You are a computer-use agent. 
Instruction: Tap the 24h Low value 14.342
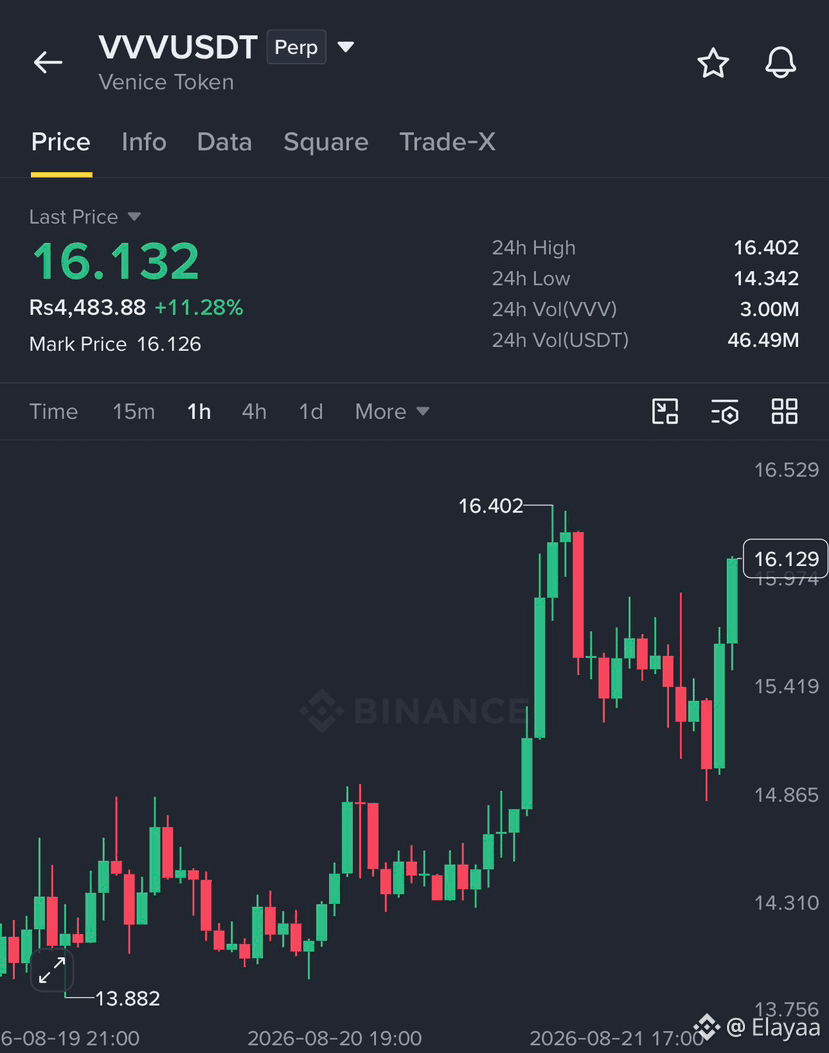tap(766, 279)
